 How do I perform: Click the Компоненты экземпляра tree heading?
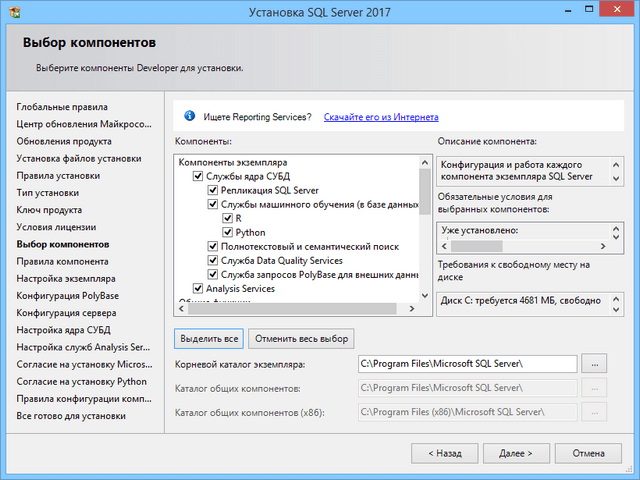[x=233, y=162]
